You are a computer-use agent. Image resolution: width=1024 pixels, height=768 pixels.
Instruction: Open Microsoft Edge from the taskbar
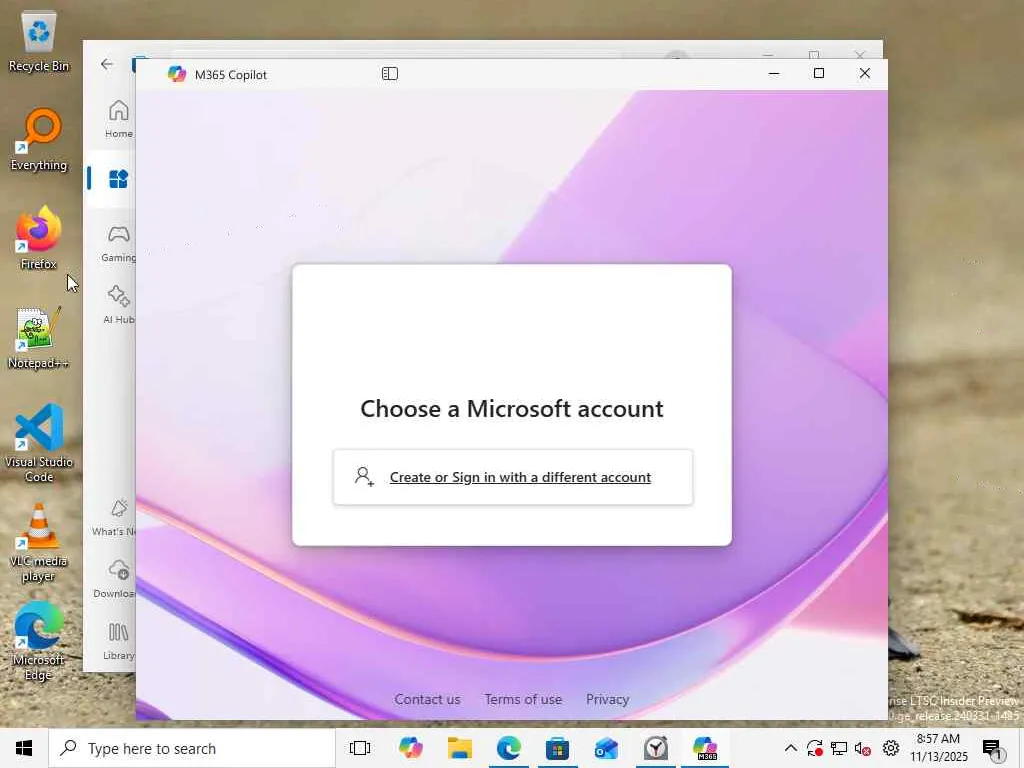coord(509,748)
